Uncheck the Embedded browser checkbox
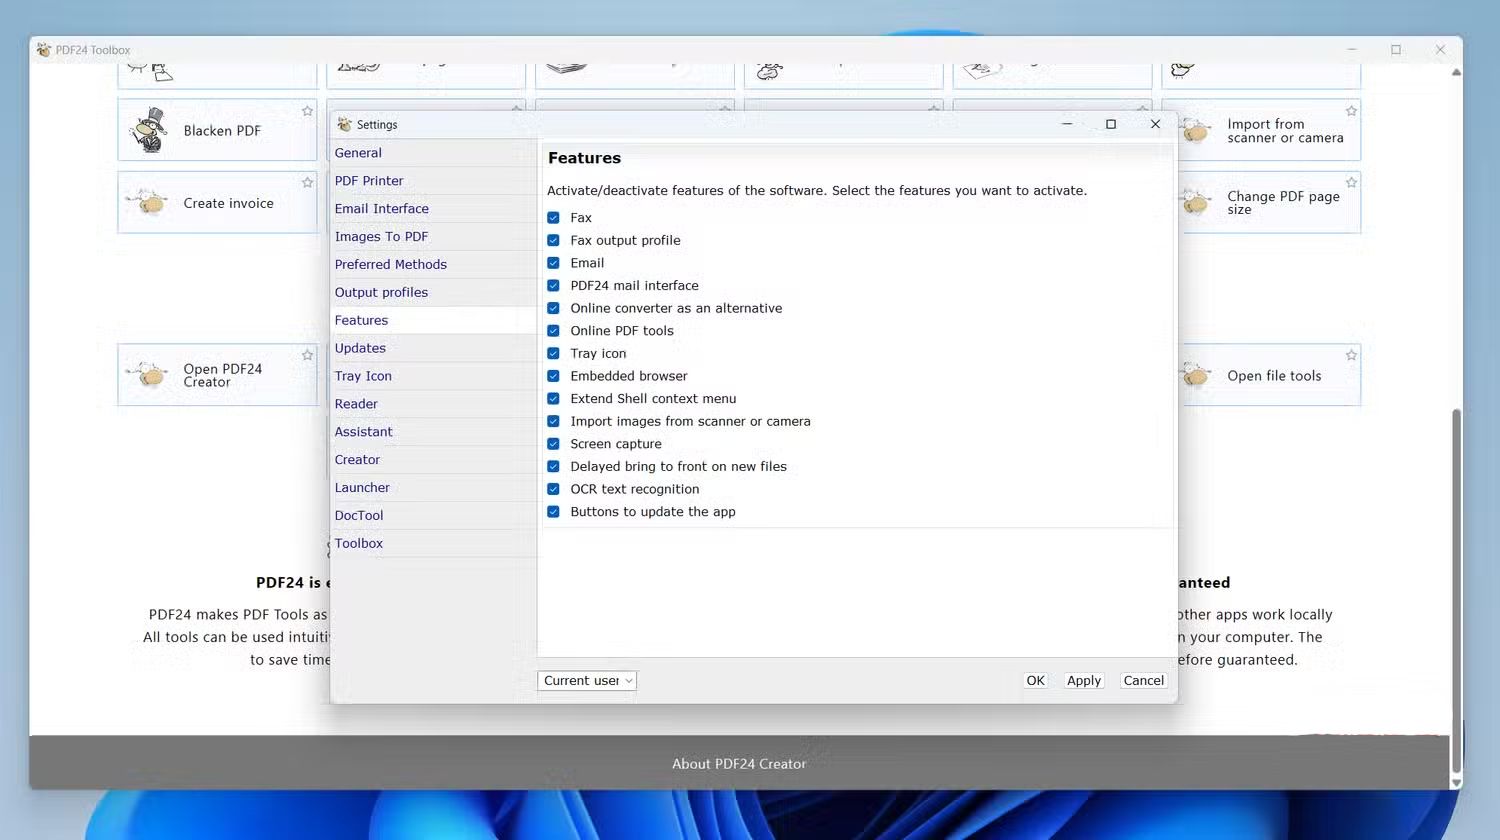The image size is (1500, 840). (x=553, y=376)
